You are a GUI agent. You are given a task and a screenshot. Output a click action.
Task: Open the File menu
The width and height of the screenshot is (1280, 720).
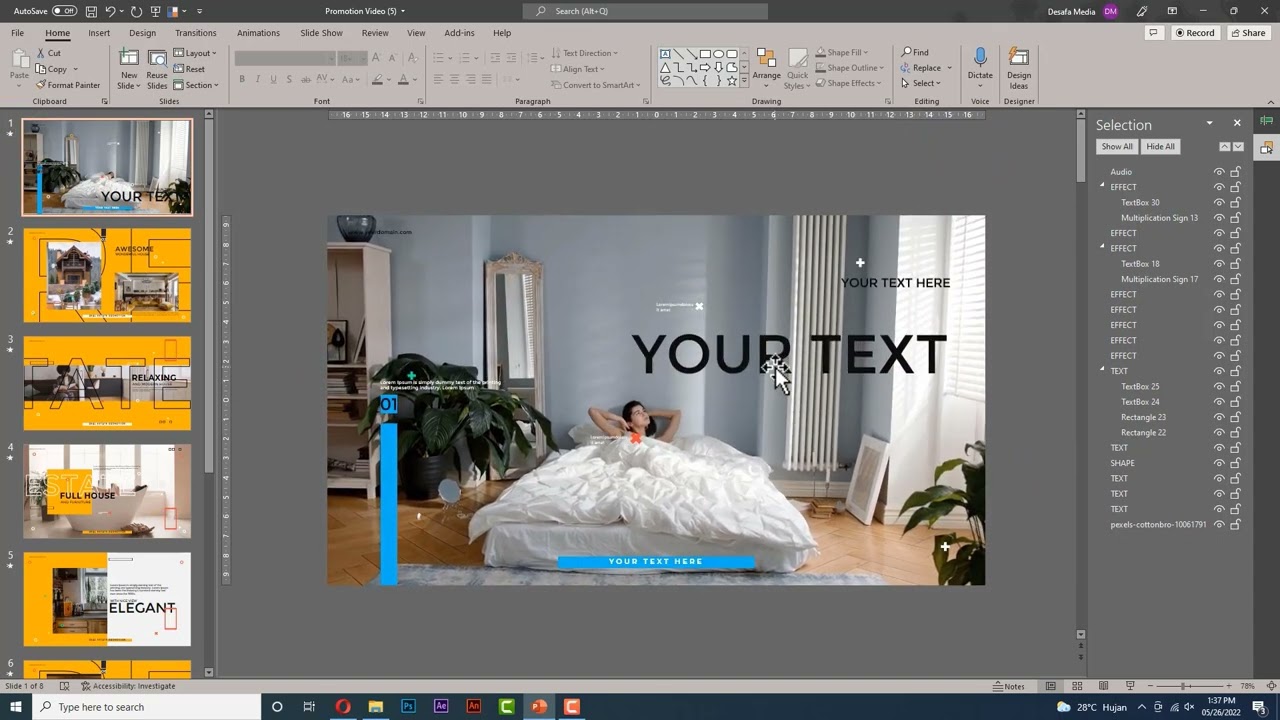17,33
